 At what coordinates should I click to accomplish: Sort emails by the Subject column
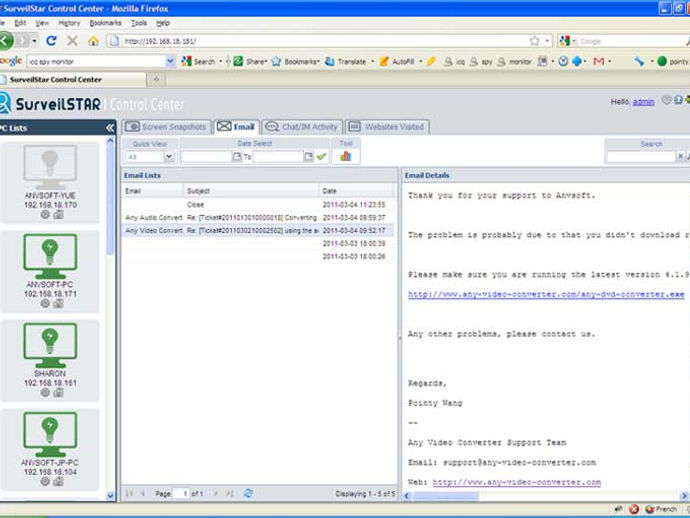pyautogui.click(x=251, y=191)
